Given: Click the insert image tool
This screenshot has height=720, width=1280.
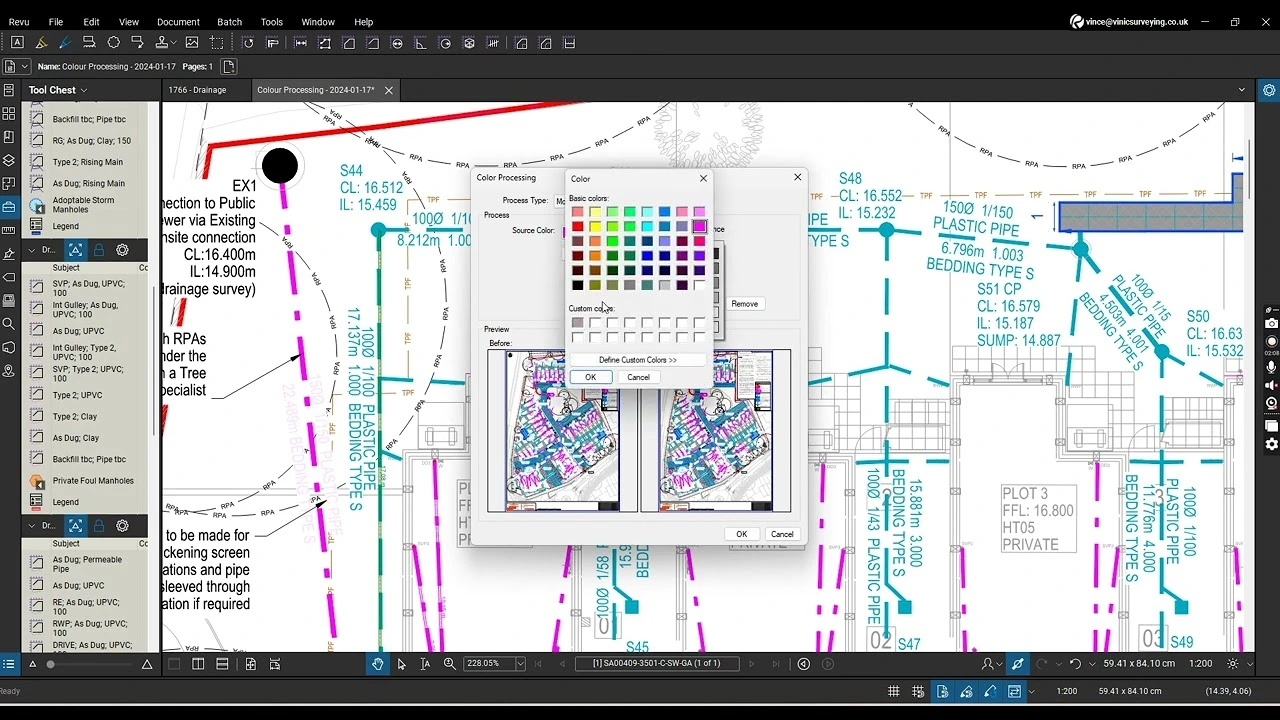Looking at the screenshot, I should point(191,43).
